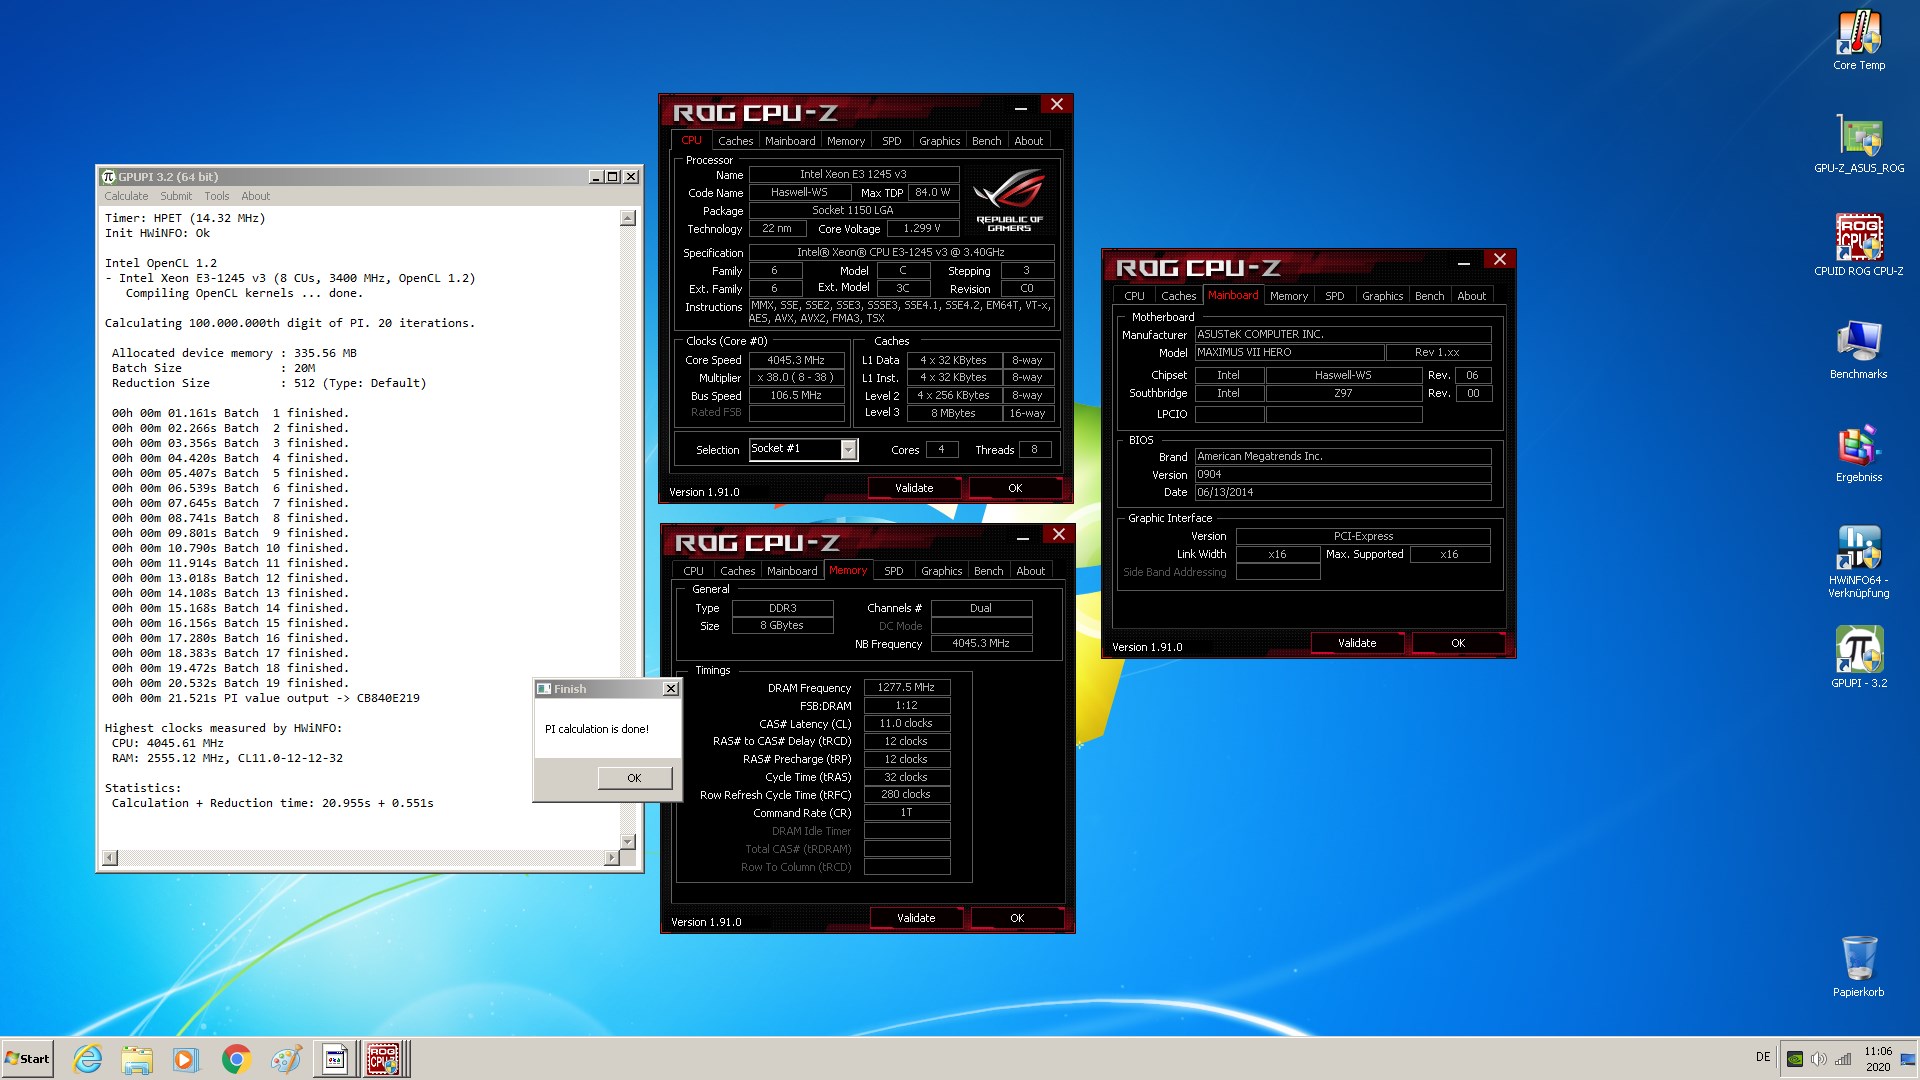Open the Paint icon in the taskbar
Screen dimensions: 1920x1080
click(286, 1059)
